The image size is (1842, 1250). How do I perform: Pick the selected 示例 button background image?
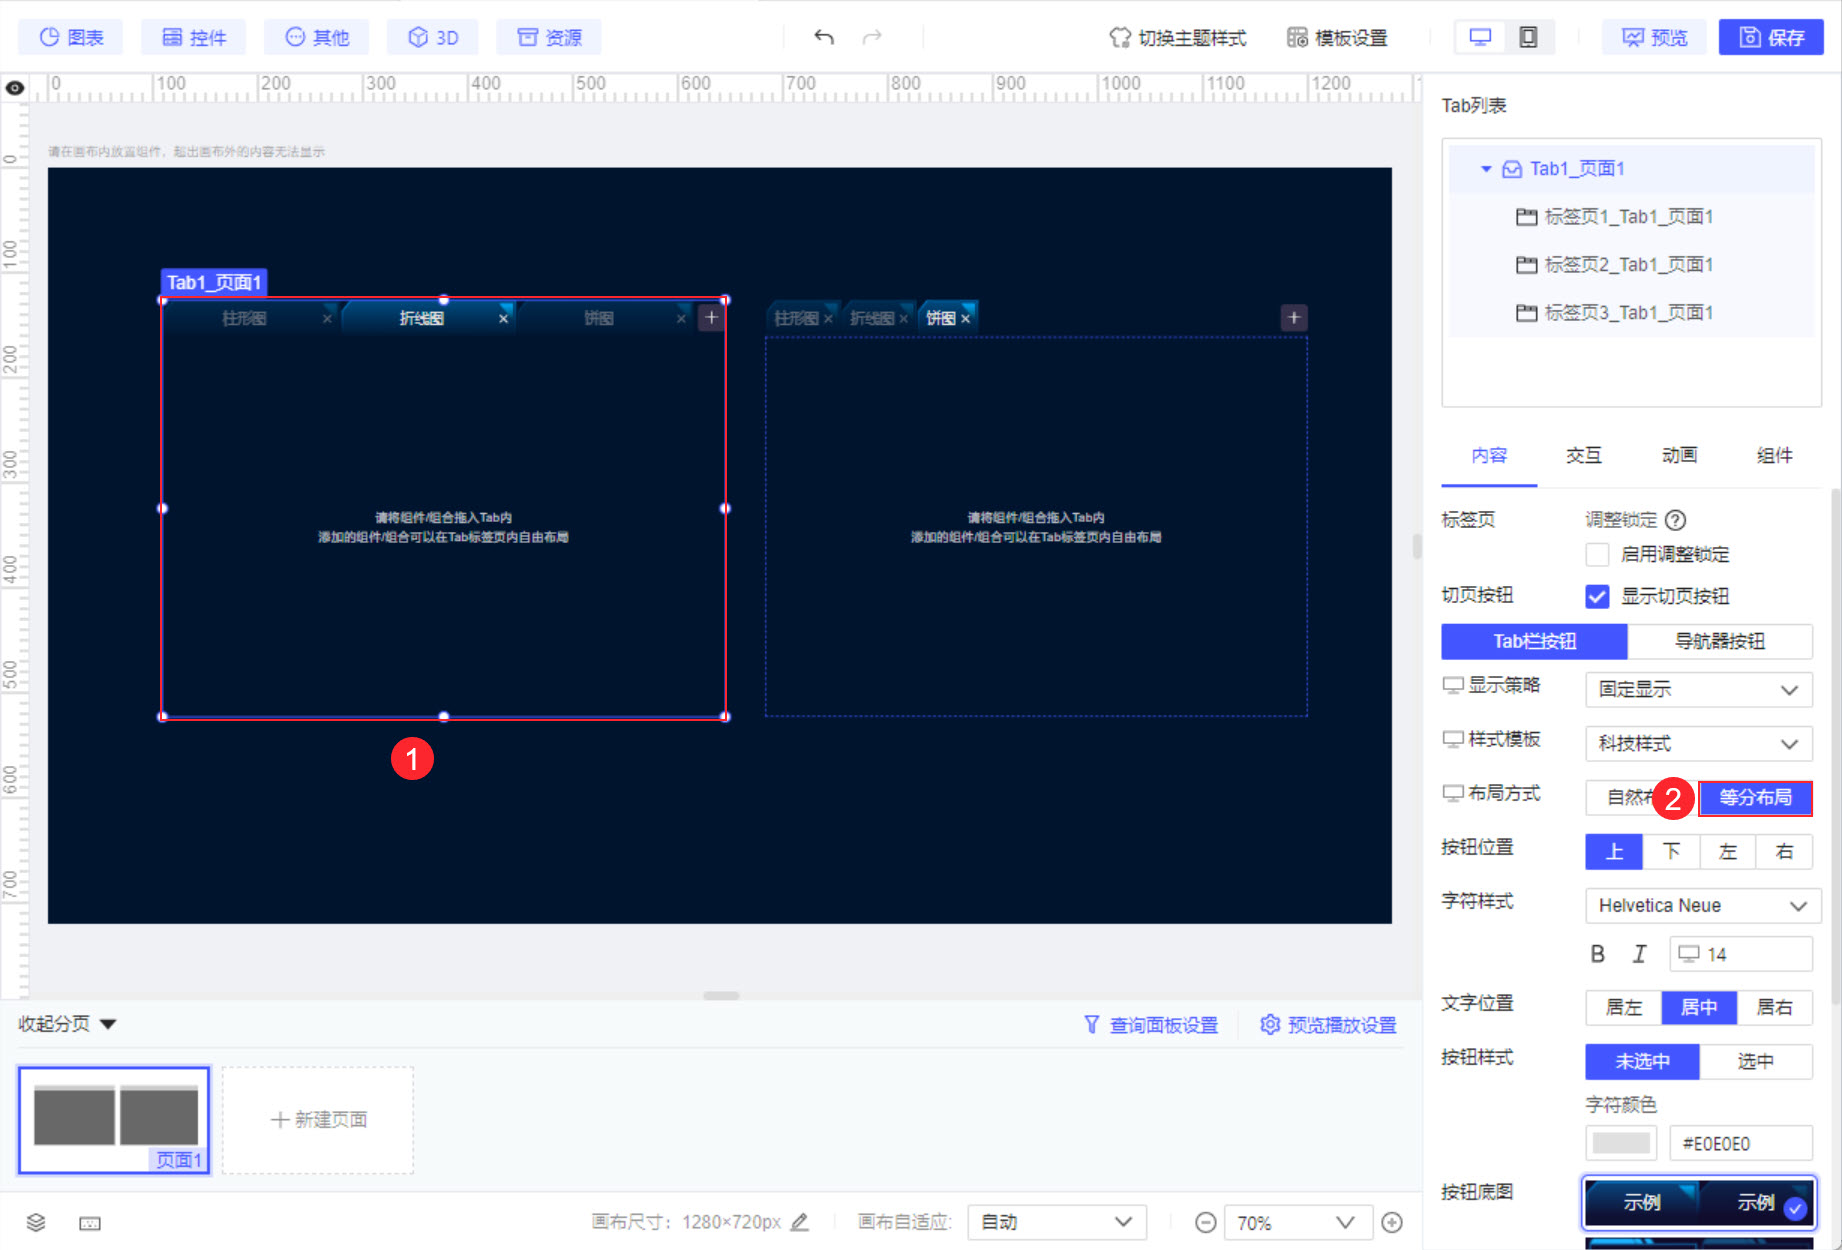[x=1698, y=1202]
